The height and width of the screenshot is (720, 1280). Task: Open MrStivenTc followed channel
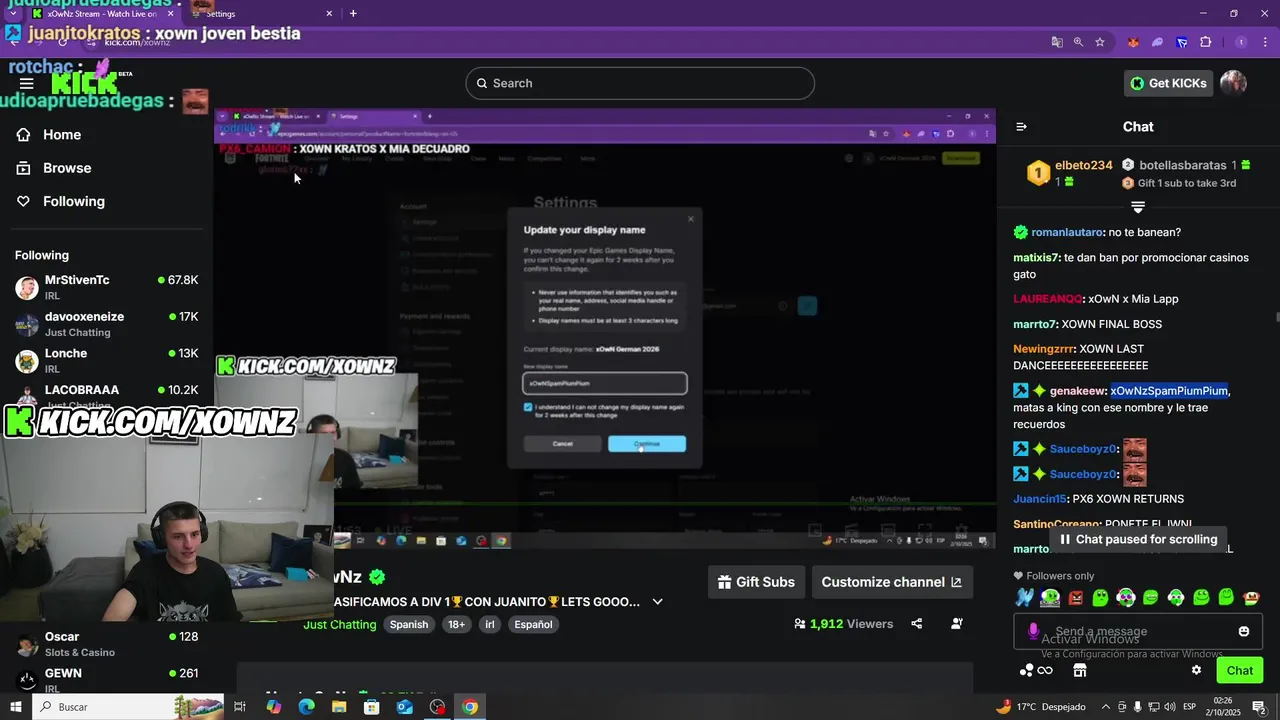click(107, 288)
